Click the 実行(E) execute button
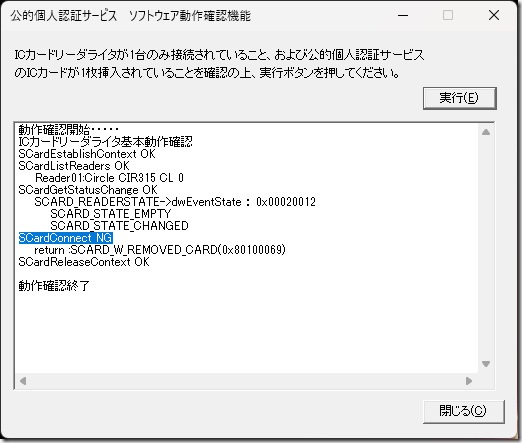Screen dimensions: 522x443 coord(460,98)
